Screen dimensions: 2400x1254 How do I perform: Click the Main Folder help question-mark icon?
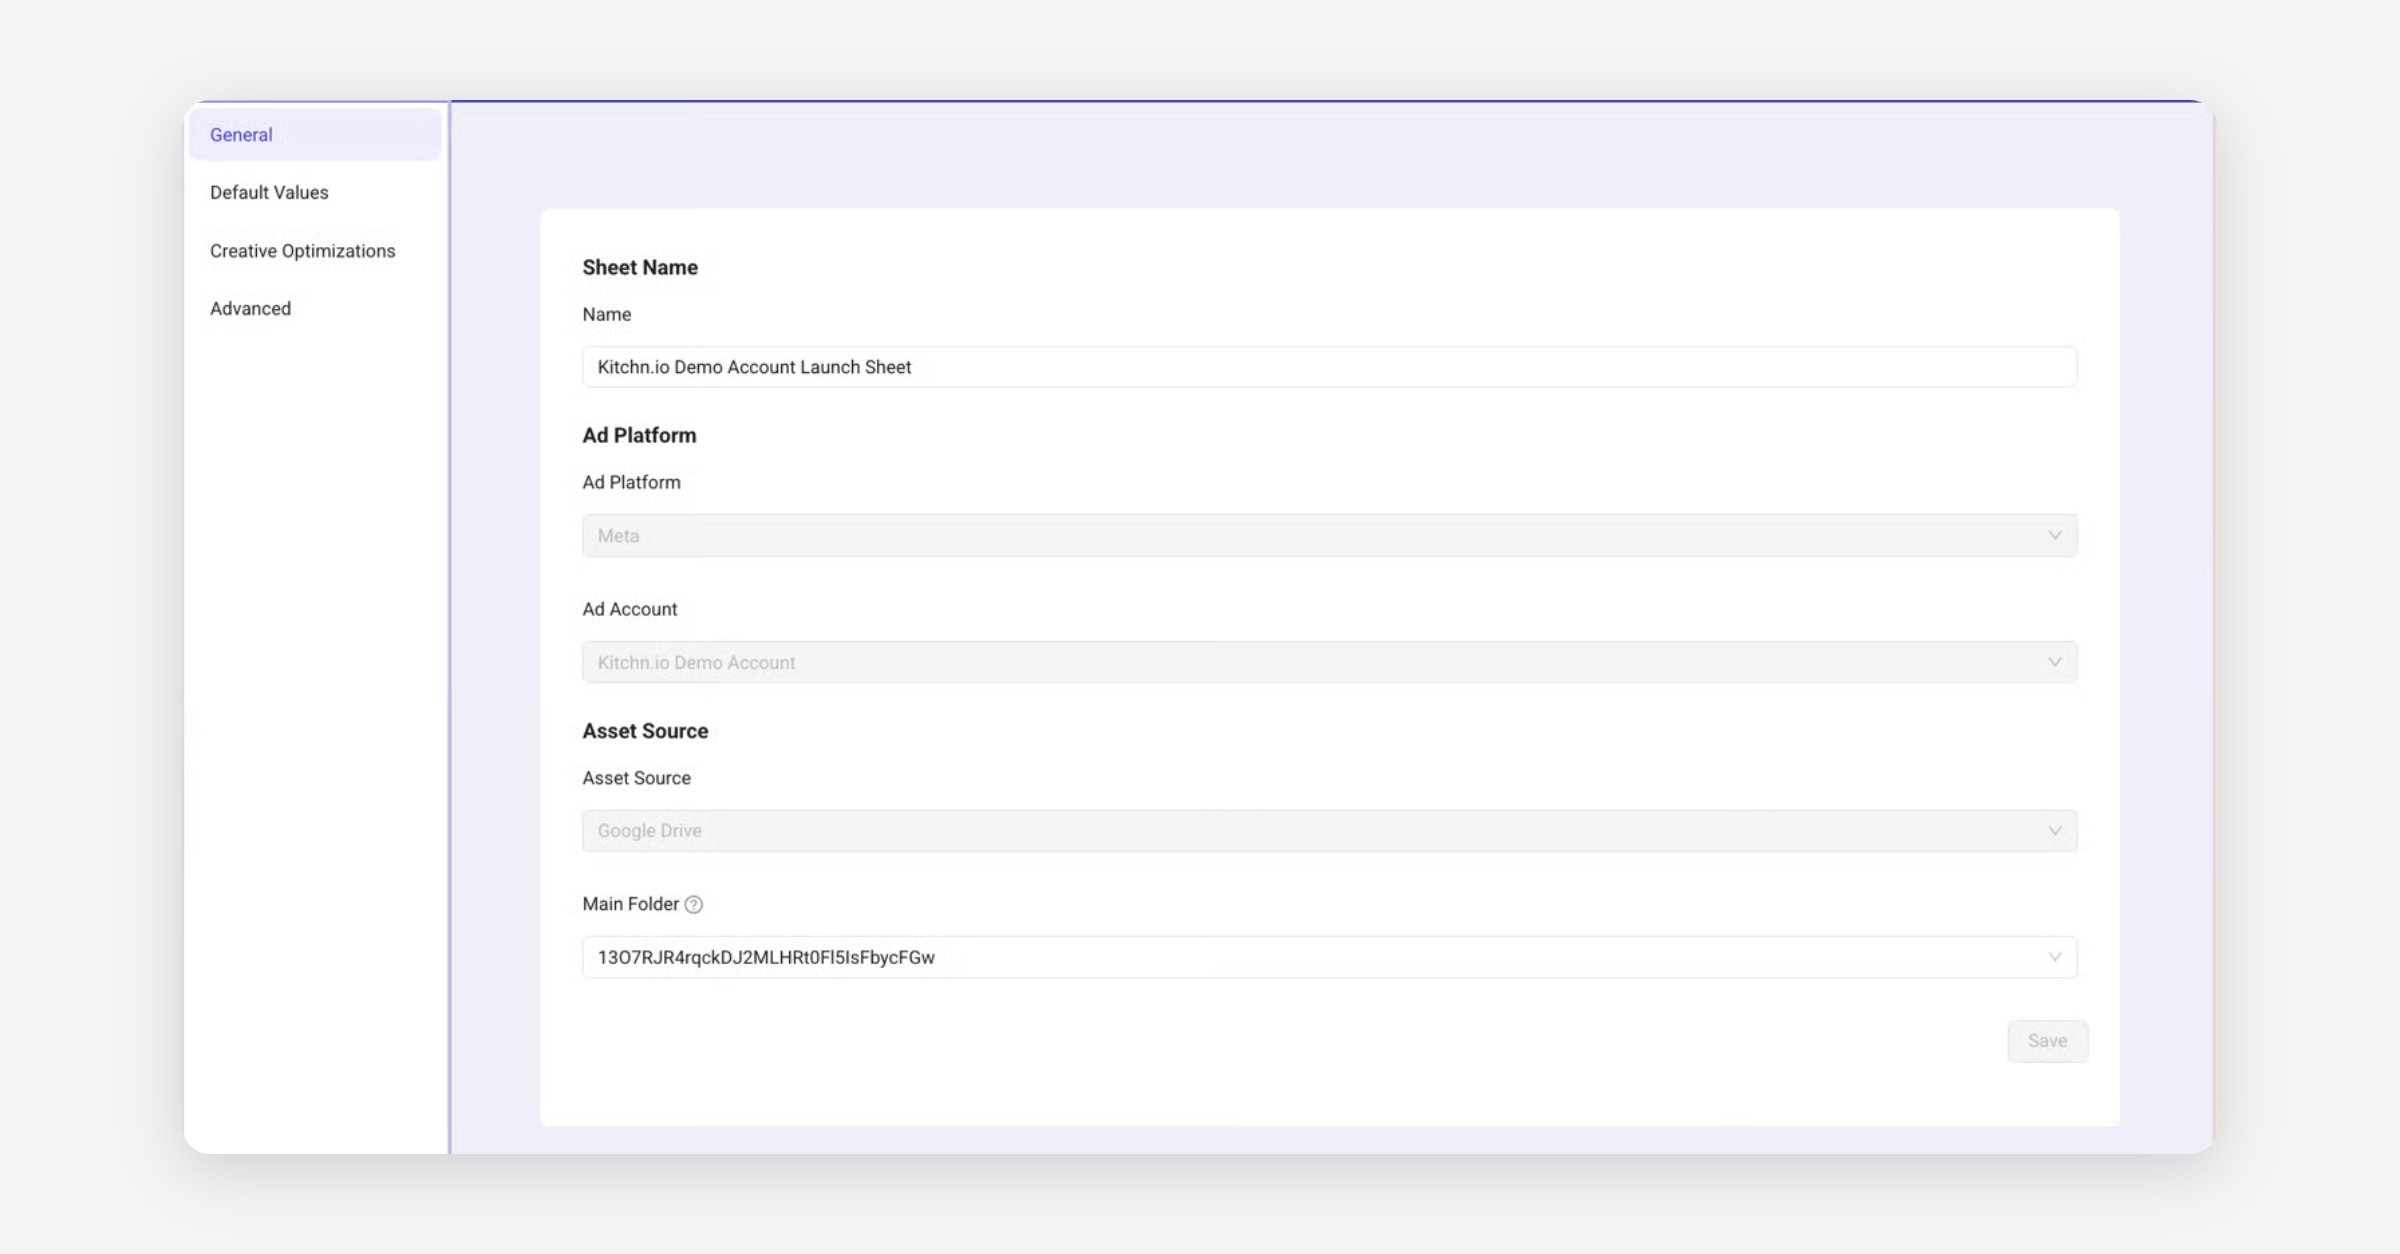tap(693, 904)
